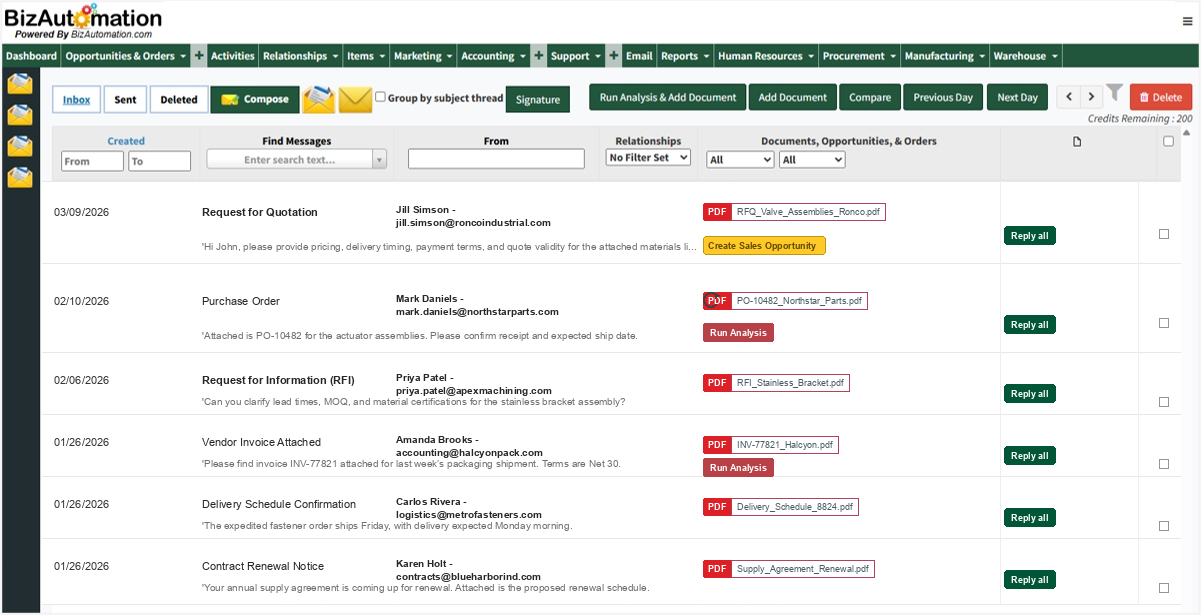
Task: Click PDF icon for Delivery_Schedule_8824.pdf
Action: point(717,507)
